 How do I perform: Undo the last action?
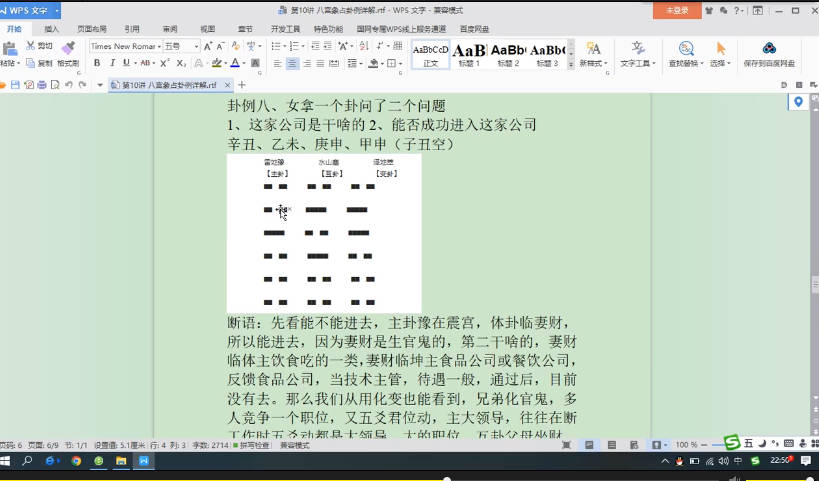click(x=68, y=85)
